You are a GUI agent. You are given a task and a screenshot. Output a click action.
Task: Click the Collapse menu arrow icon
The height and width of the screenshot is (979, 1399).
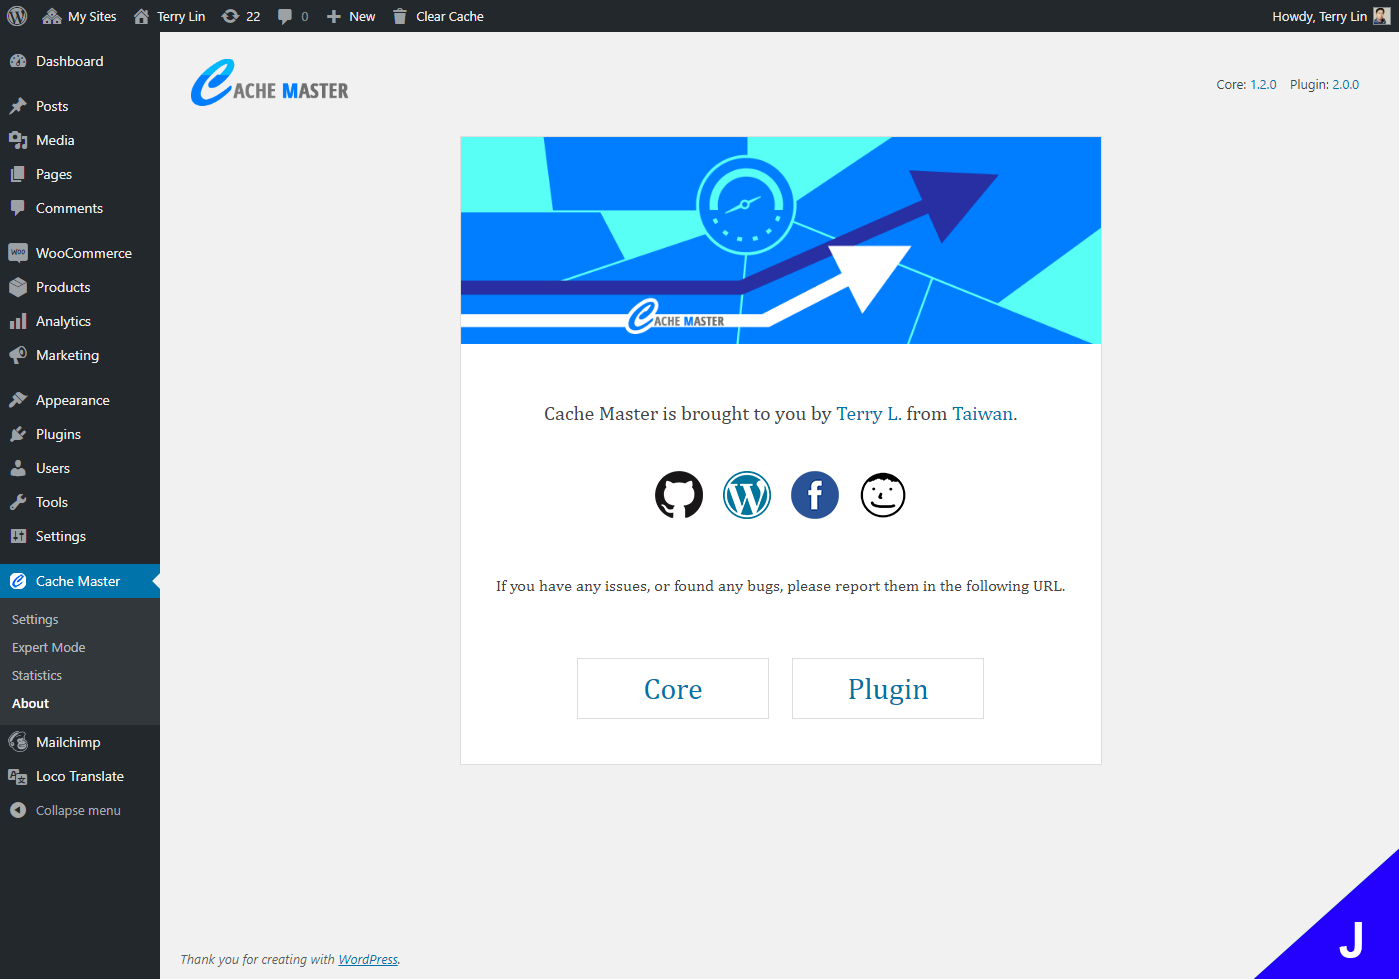coord(18,810)
